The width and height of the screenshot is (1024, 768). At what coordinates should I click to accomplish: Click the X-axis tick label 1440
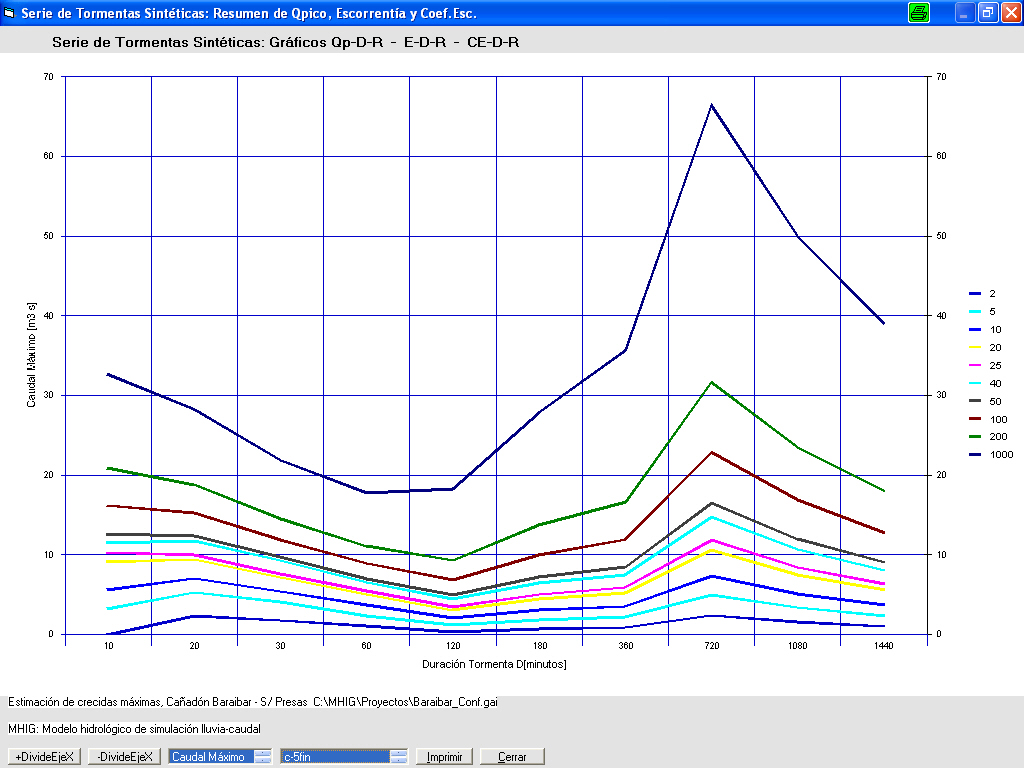click(884, 646)
